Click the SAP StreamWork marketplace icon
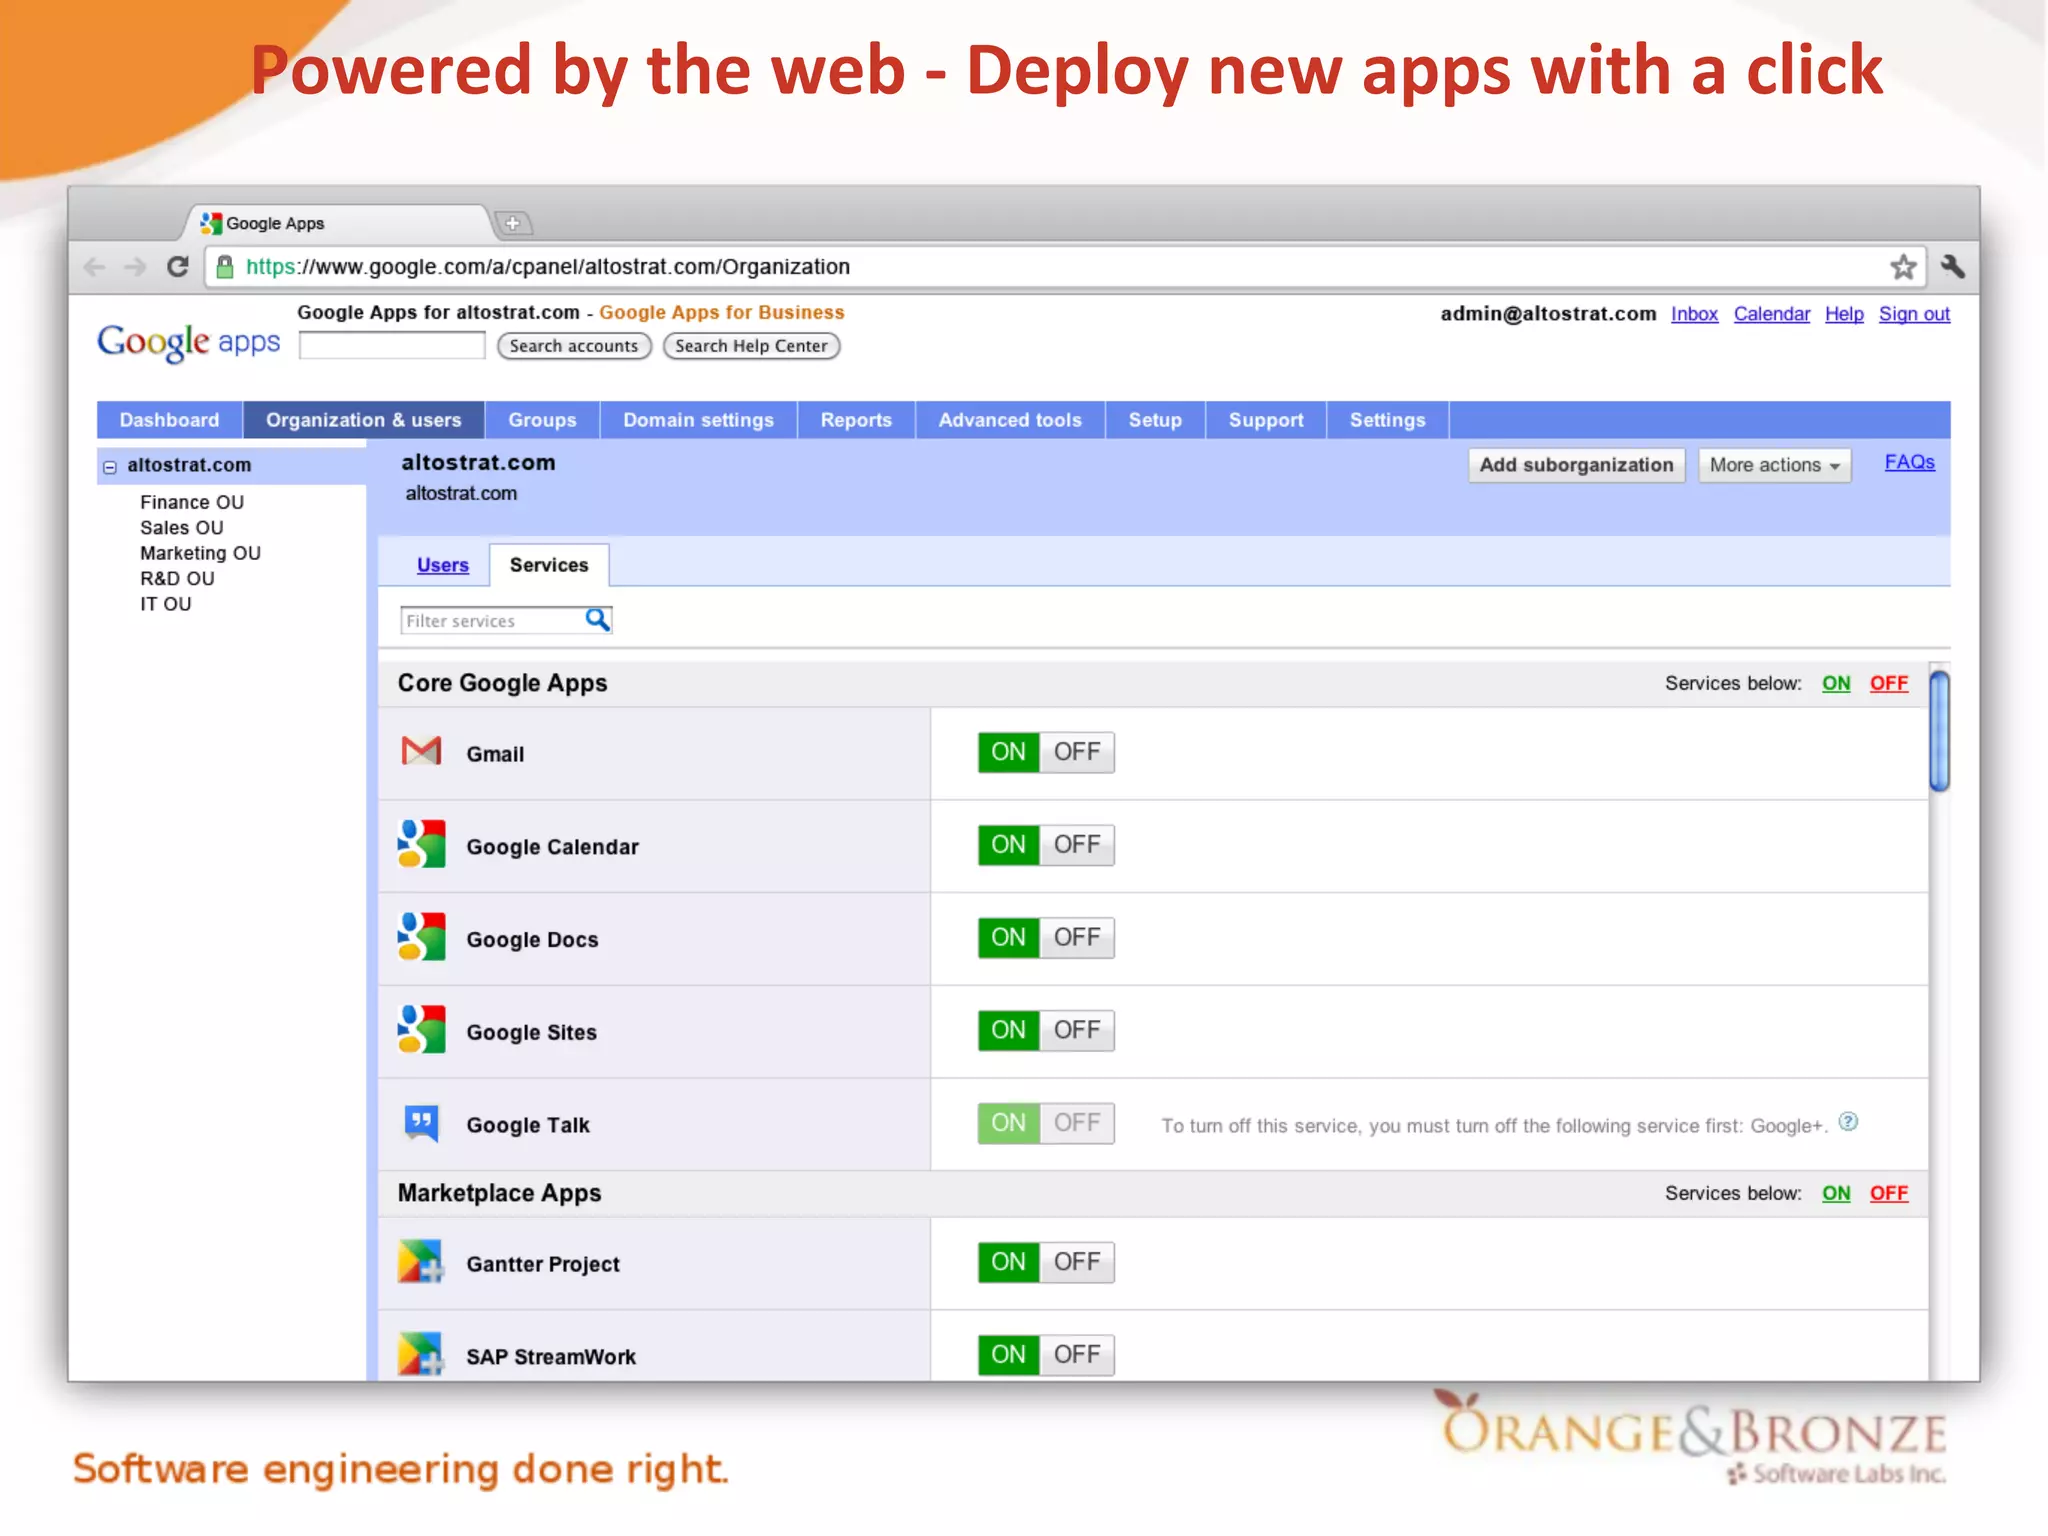2048x1536 pixels. 421,1355
